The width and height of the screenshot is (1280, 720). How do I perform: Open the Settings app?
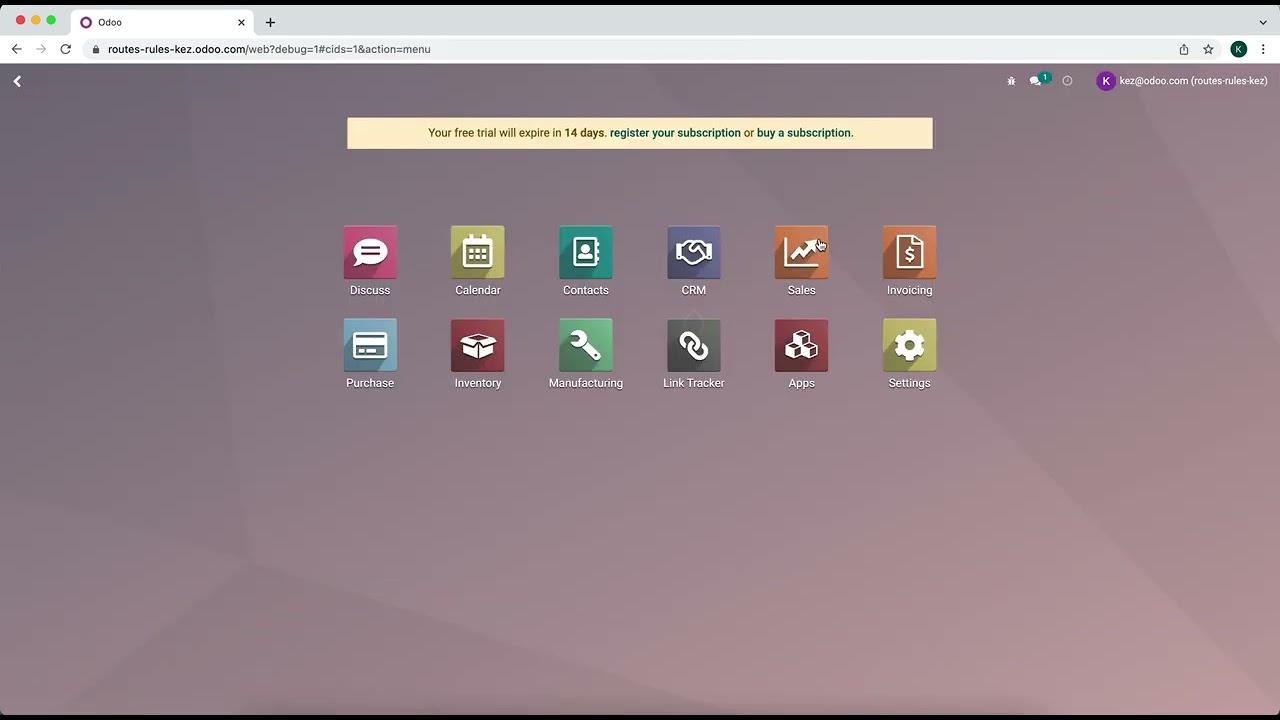pyautogui.click(x=910, y=346)
